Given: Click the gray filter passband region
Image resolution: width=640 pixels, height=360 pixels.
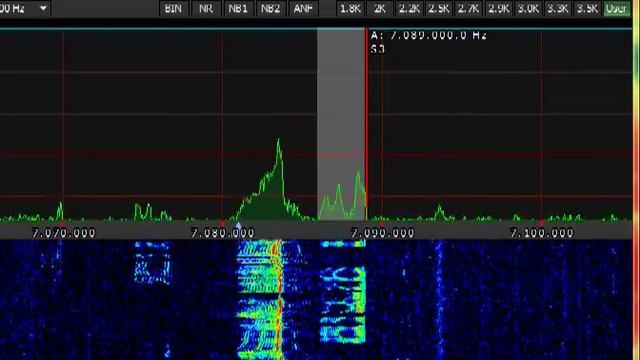Looking at the screenshot, I should (341, 124).
